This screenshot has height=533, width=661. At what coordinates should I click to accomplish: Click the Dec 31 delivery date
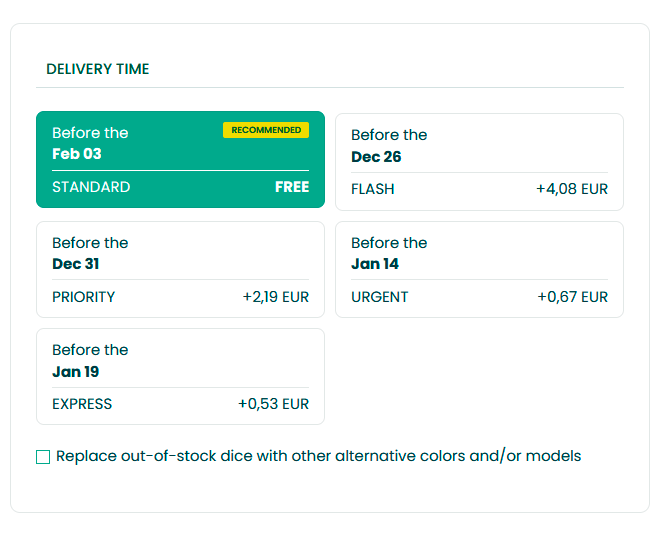[76, 264]
